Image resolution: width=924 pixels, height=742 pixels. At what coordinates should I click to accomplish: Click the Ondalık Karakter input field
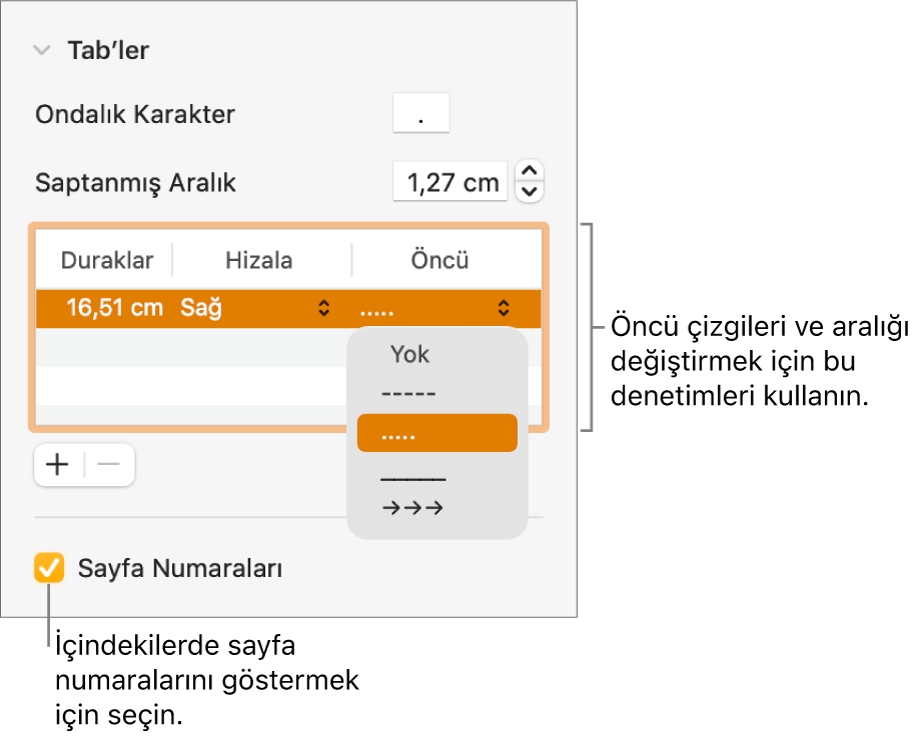(421, 113)
